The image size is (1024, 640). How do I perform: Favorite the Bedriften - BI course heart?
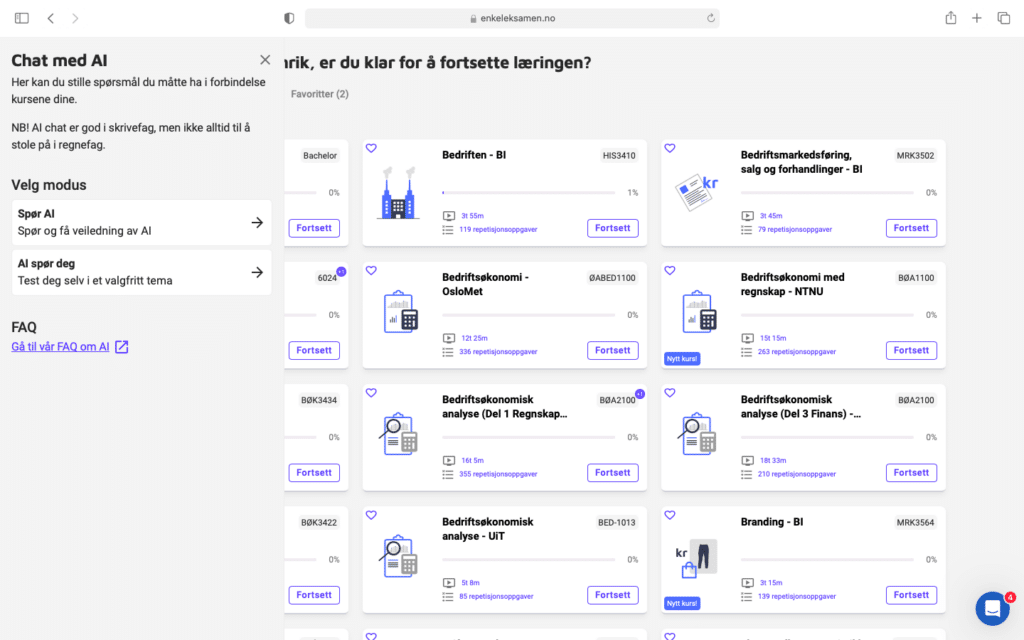pos(371,149)
